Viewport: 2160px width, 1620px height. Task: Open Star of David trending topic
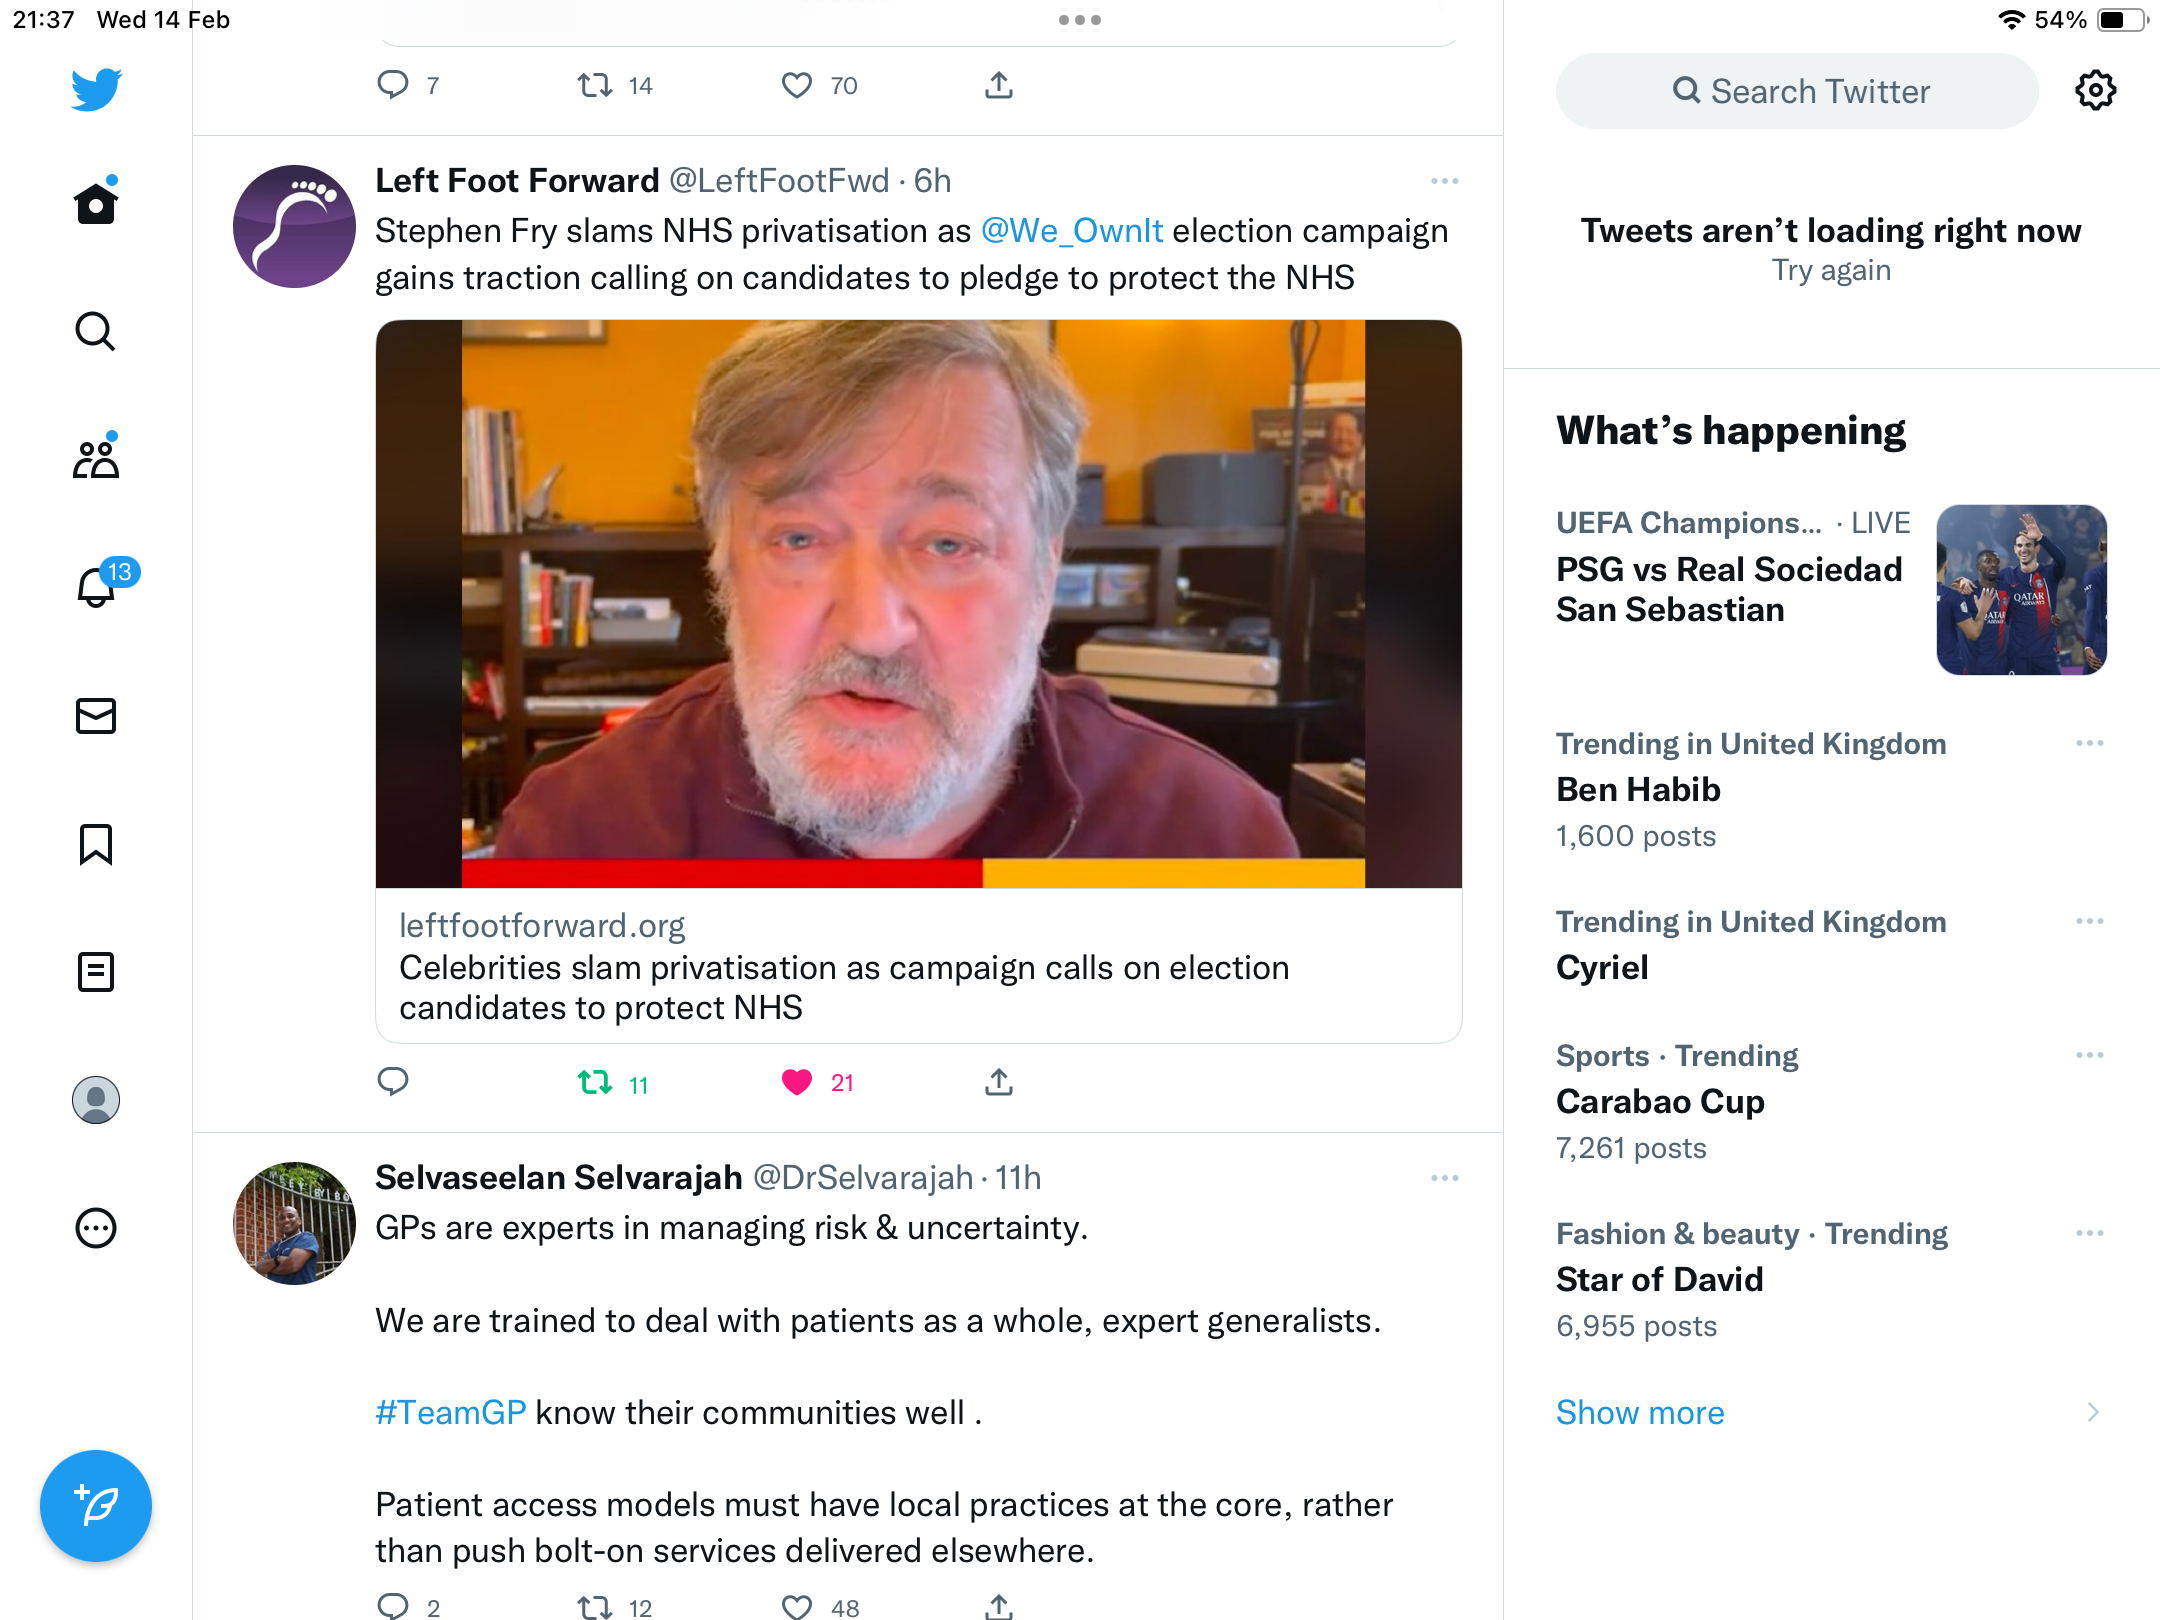(x=1660, y=1279)
